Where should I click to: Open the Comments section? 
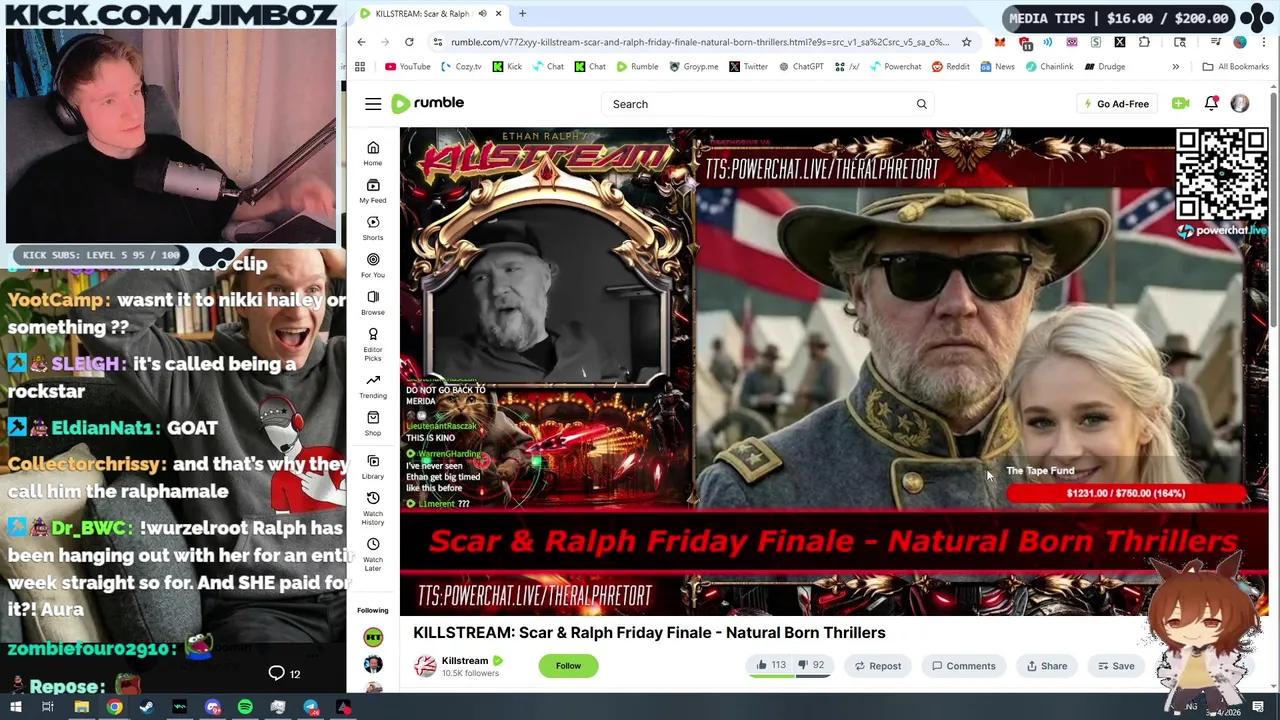coord(964,666)
